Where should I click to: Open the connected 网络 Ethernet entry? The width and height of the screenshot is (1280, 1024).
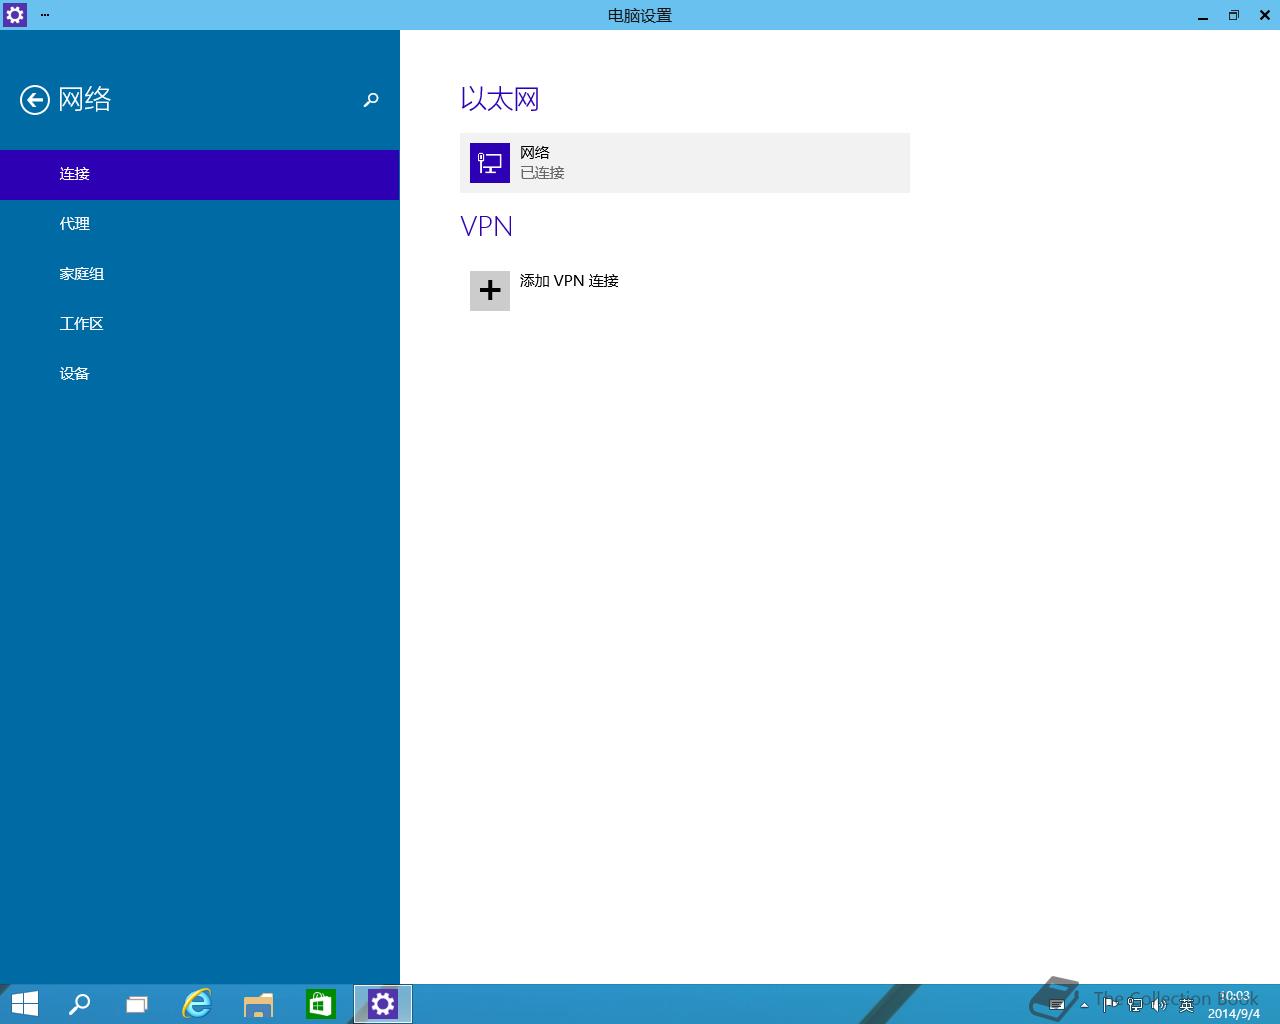pos(685,163)
